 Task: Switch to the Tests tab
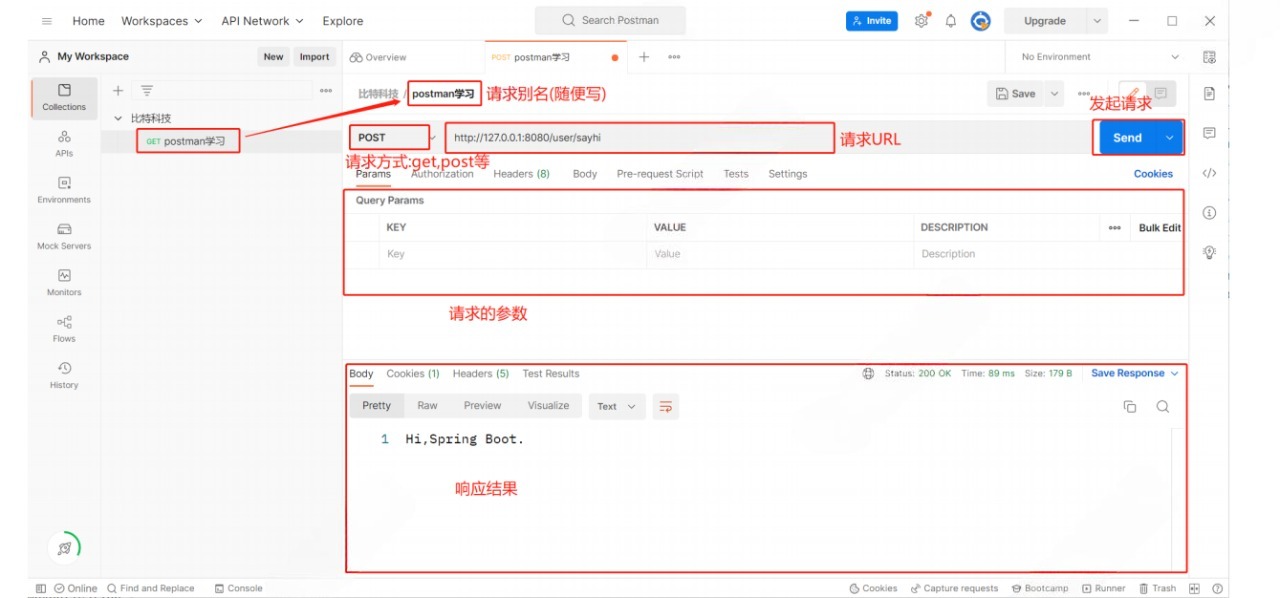[736, 174]
